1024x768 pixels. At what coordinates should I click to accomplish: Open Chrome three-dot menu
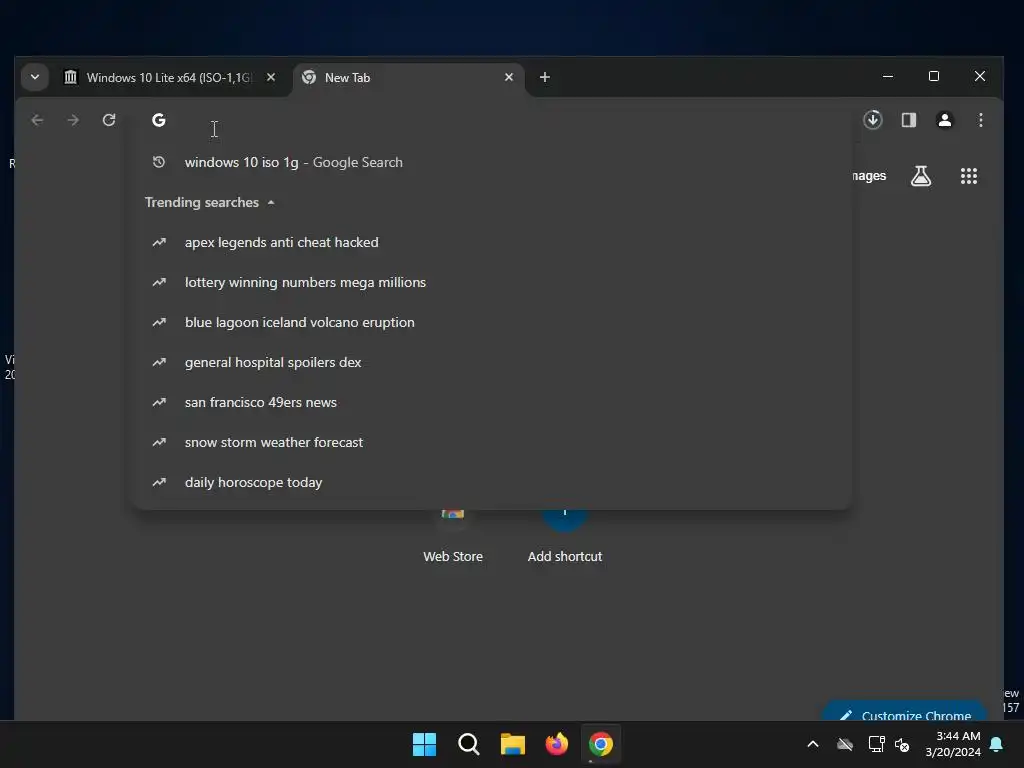[980, 120]
